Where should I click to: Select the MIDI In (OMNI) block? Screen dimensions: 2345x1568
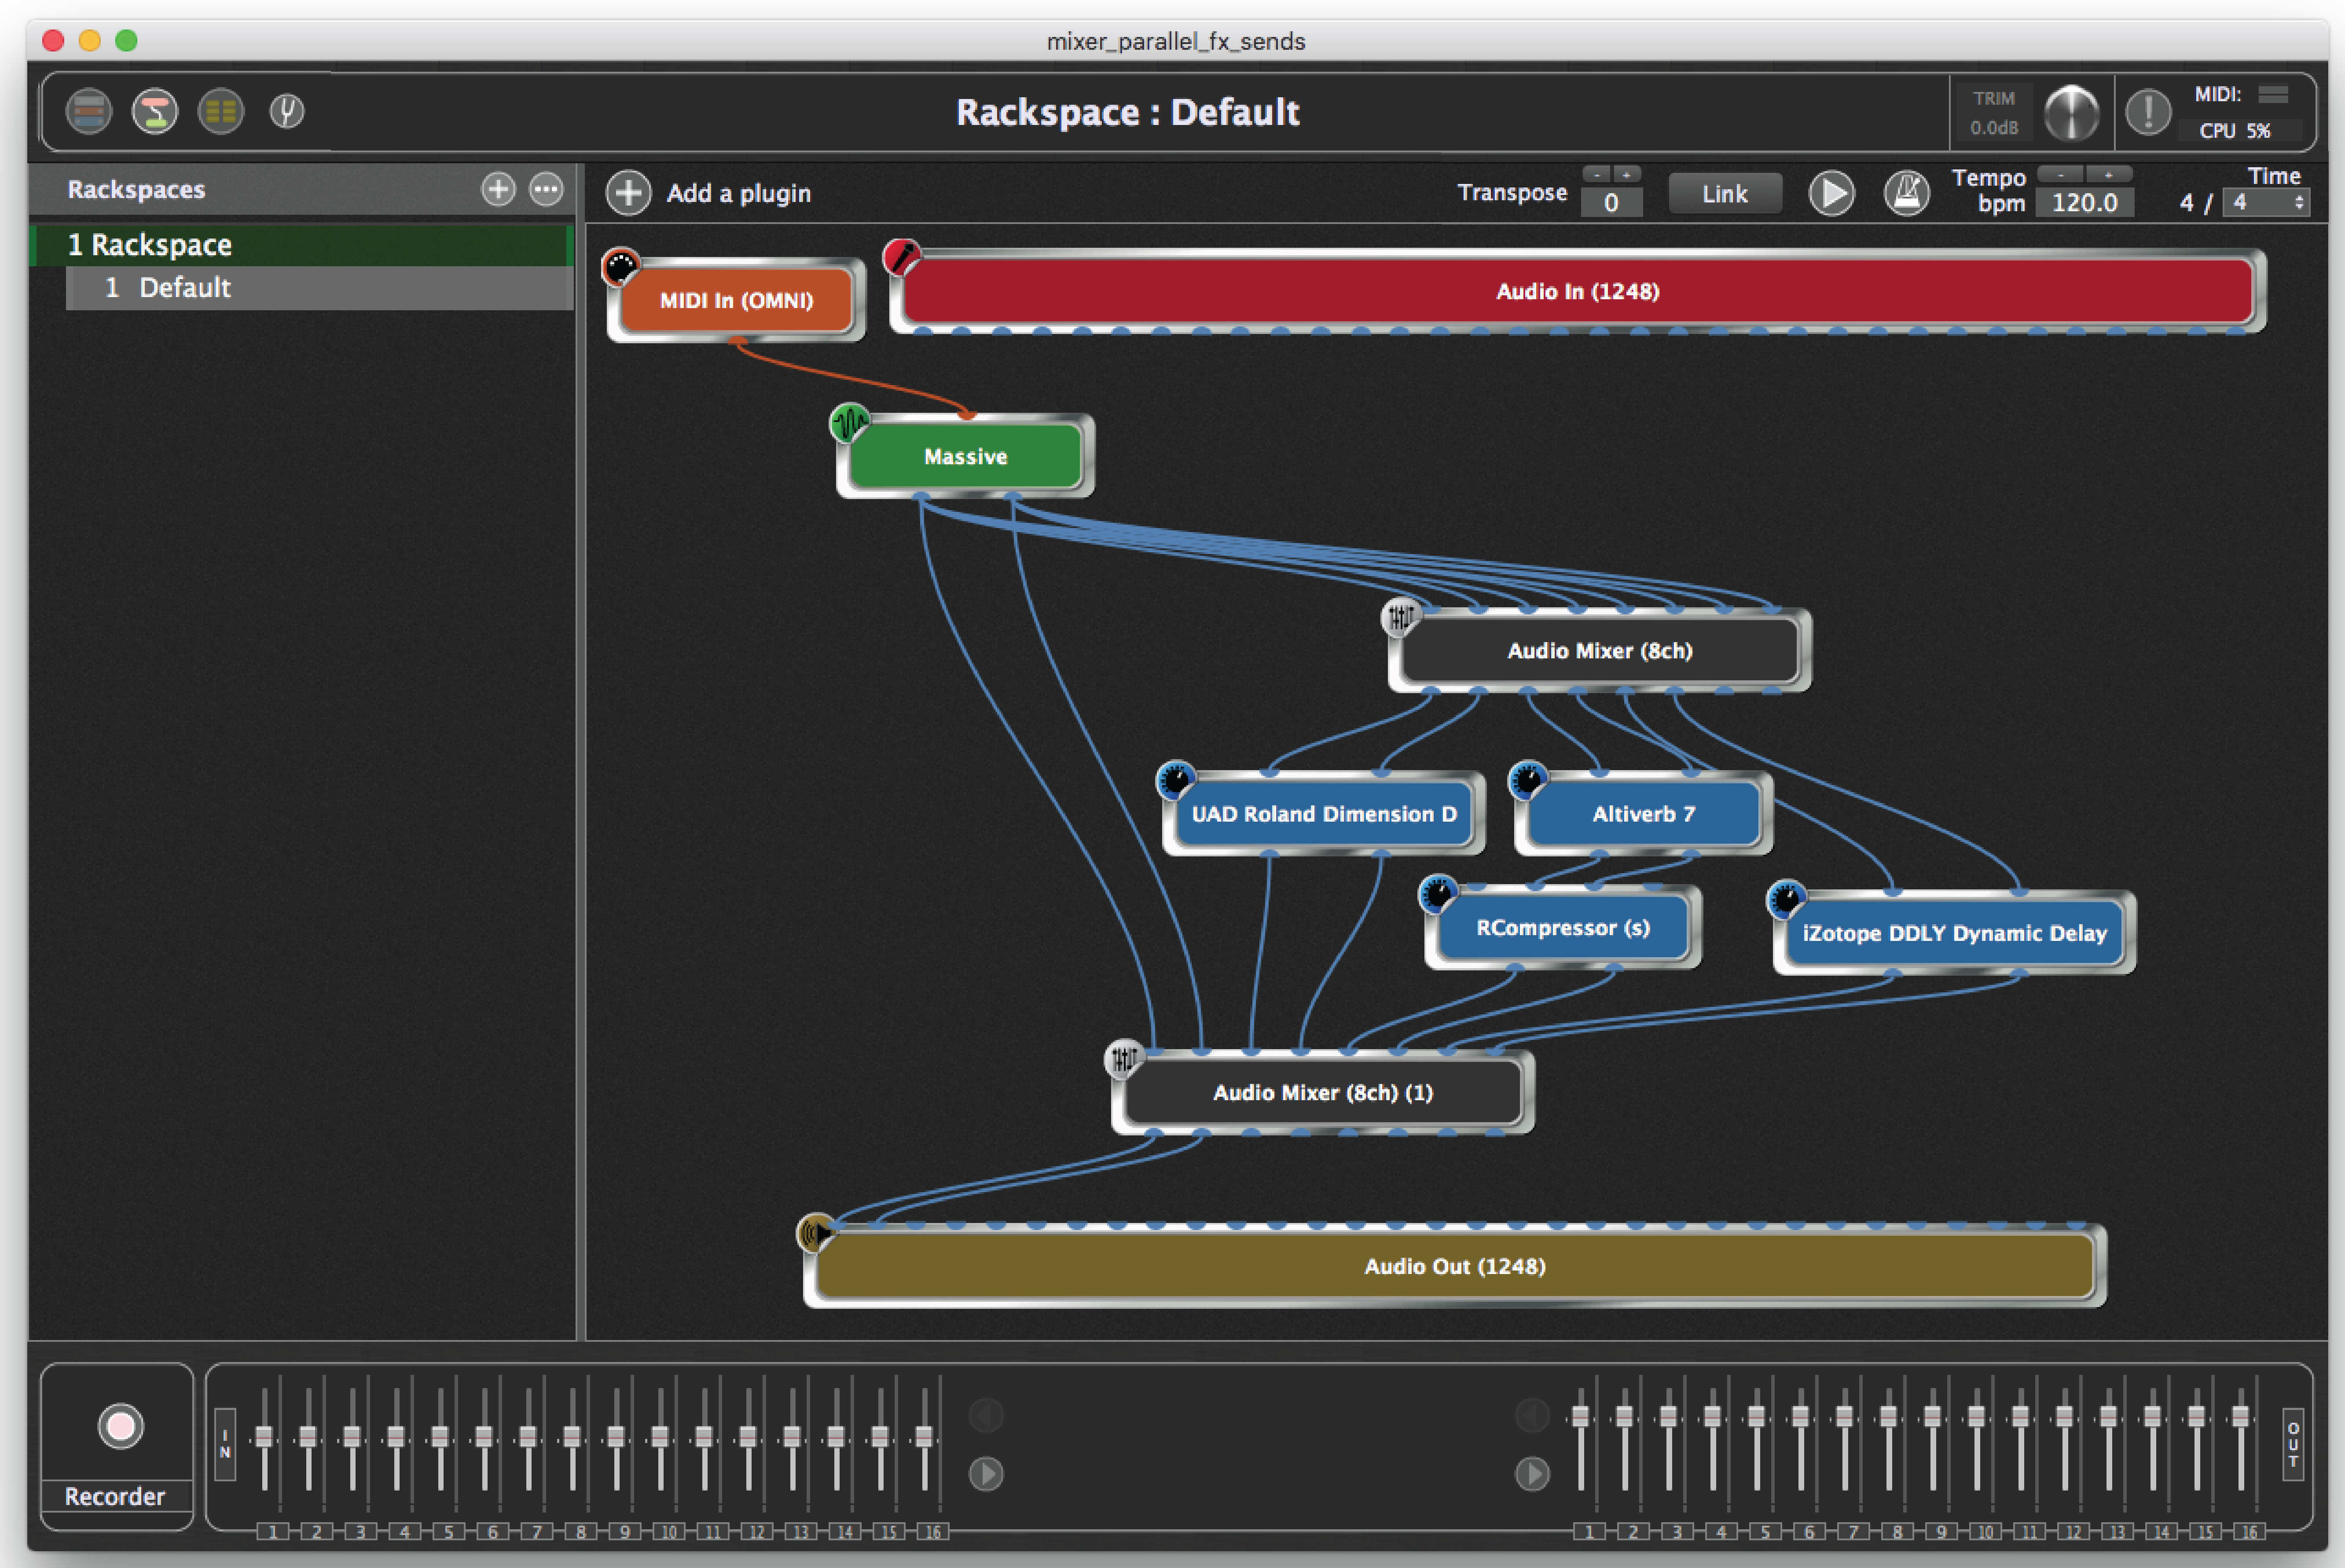(x=736, y=300)
